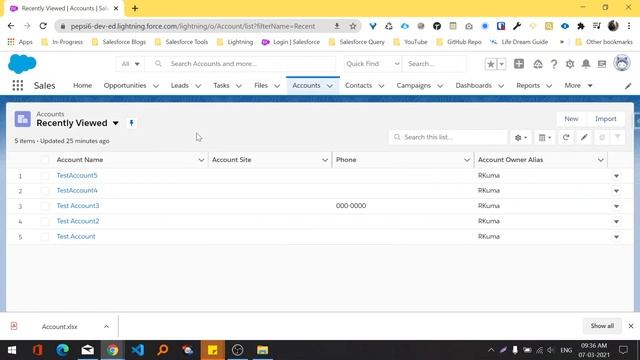The height and width of the screenshot is (360, 640).
Task: Open Notifications bell
Action: (586, 64)
